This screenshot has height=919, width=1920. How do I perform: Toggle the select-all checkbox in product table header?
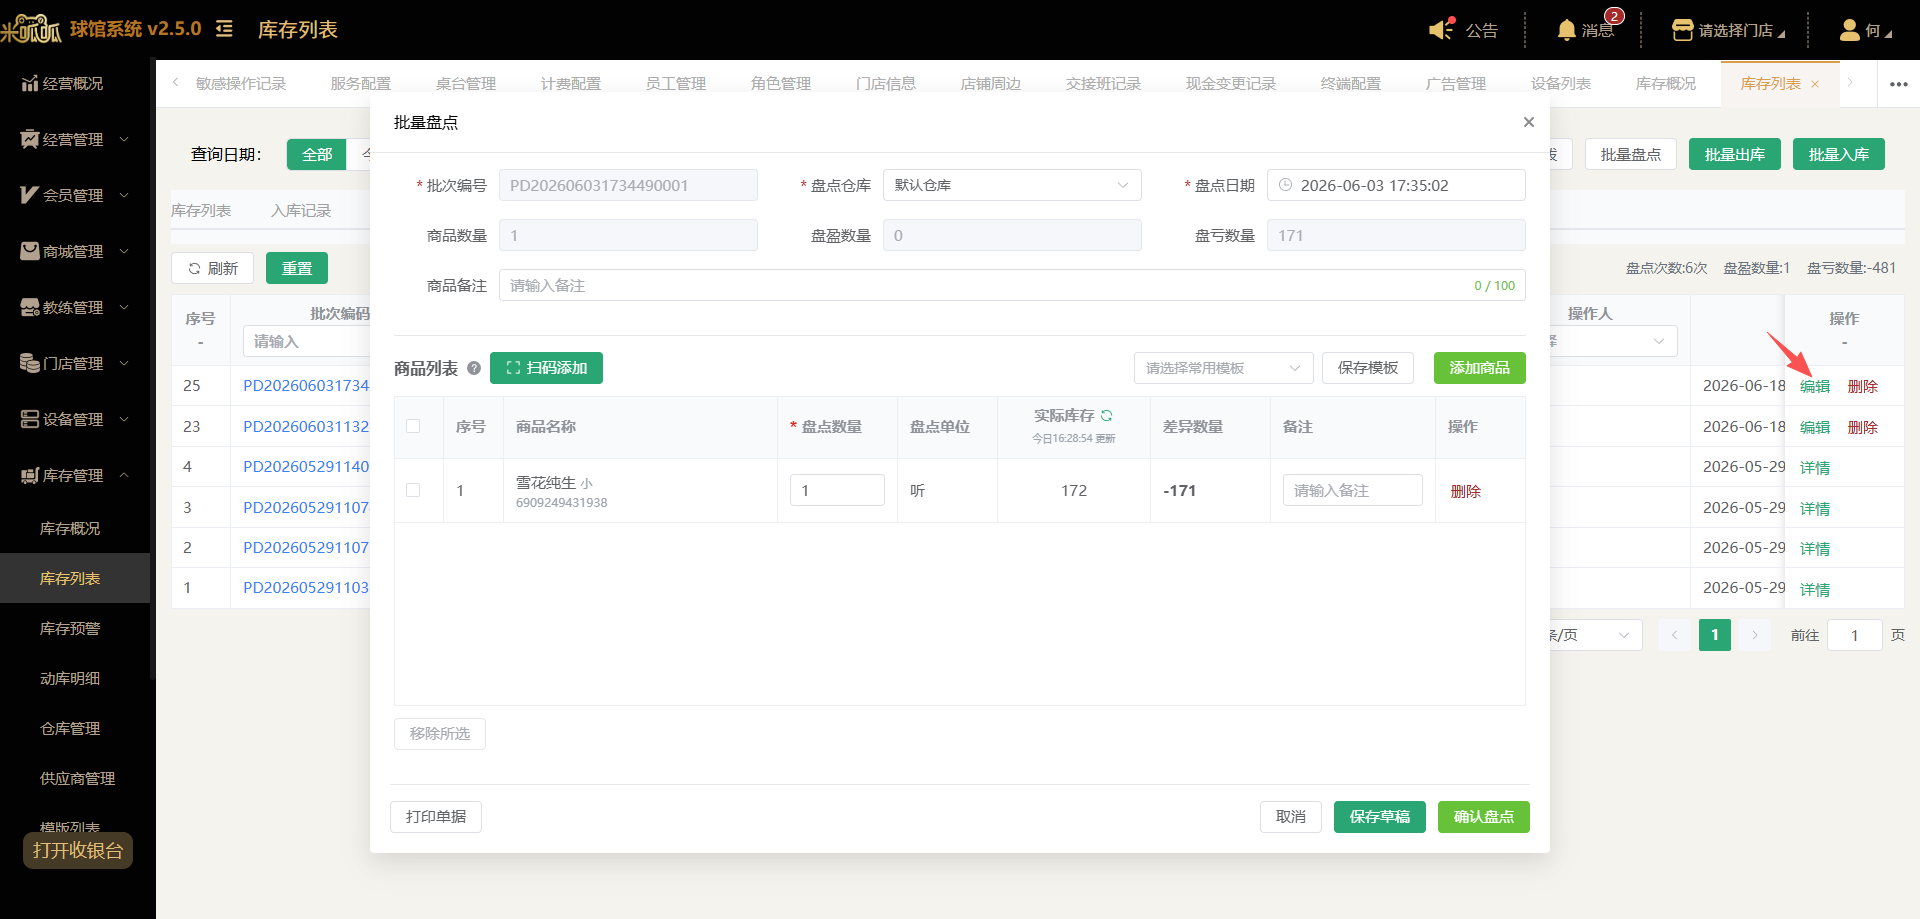413,426
